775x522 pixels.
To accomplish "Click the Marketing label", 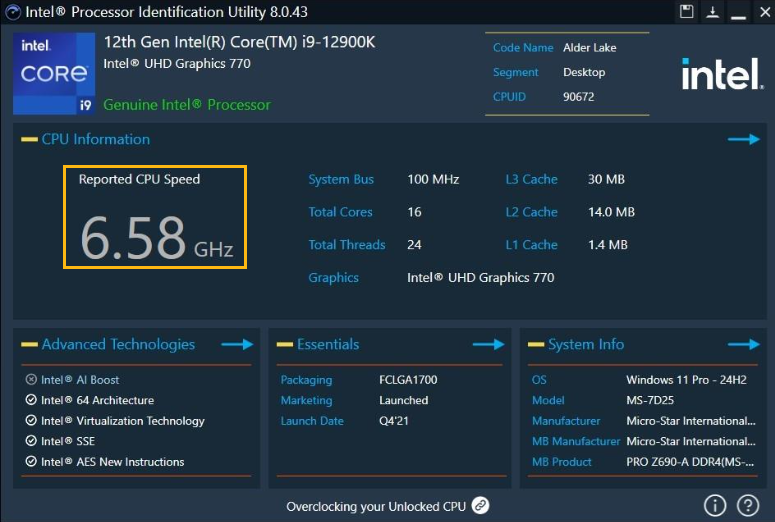I will (306, 400).
